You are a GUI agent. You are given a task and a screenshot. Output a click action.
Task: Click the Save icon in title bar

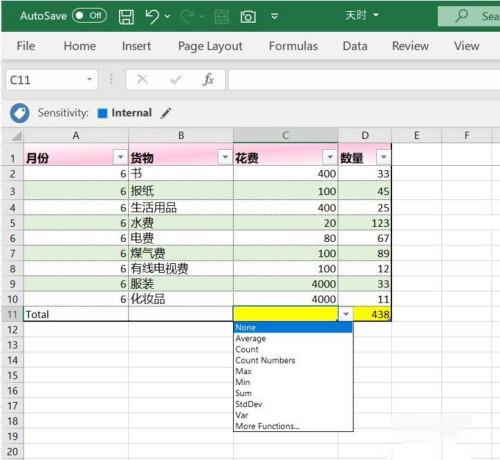[x=126, y=16]
